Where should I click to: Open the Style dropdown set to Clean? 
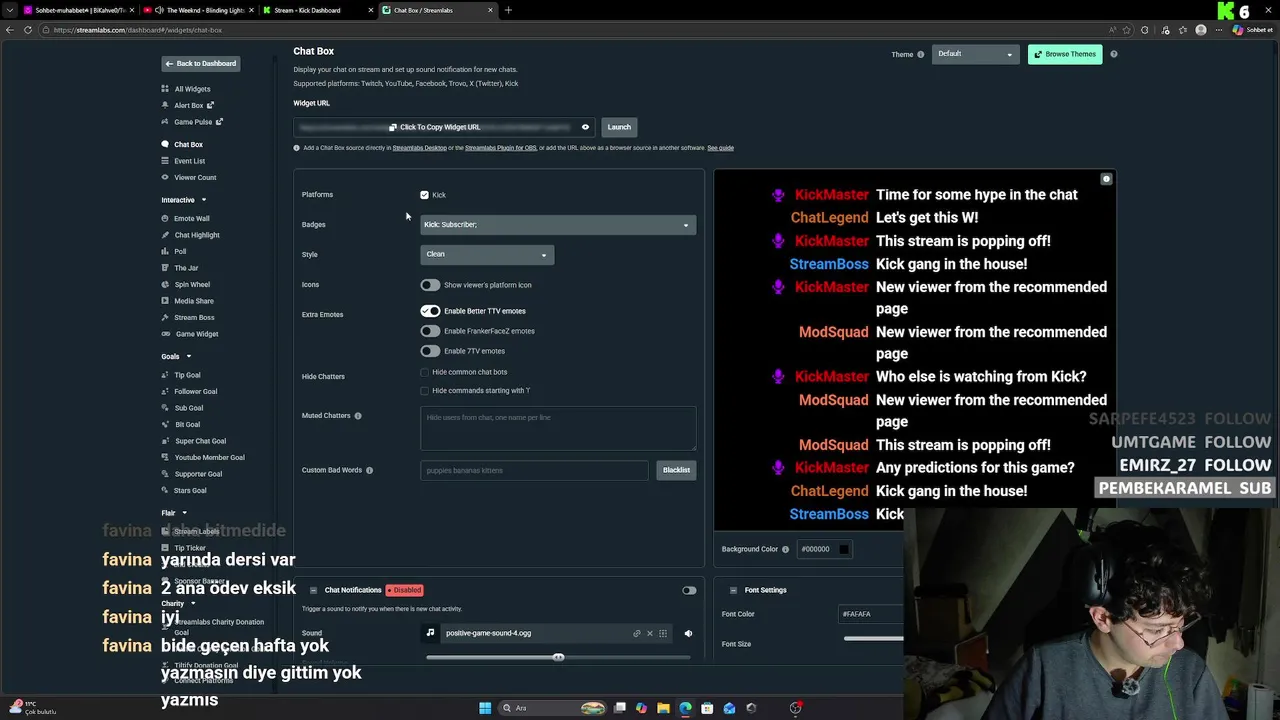click(487, 254)
